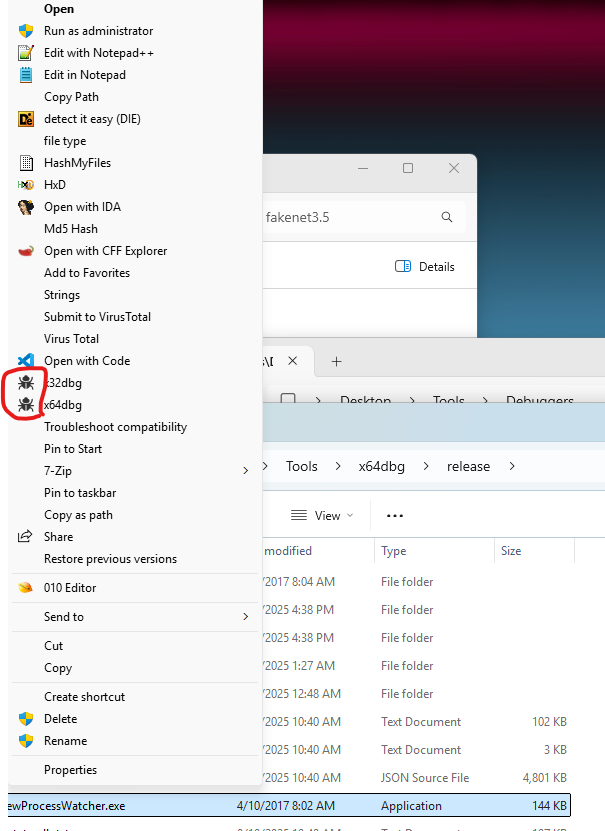This screenshot has width=605, height=831.
Task: Choose Strings from context menu
Action: point(61,295)
